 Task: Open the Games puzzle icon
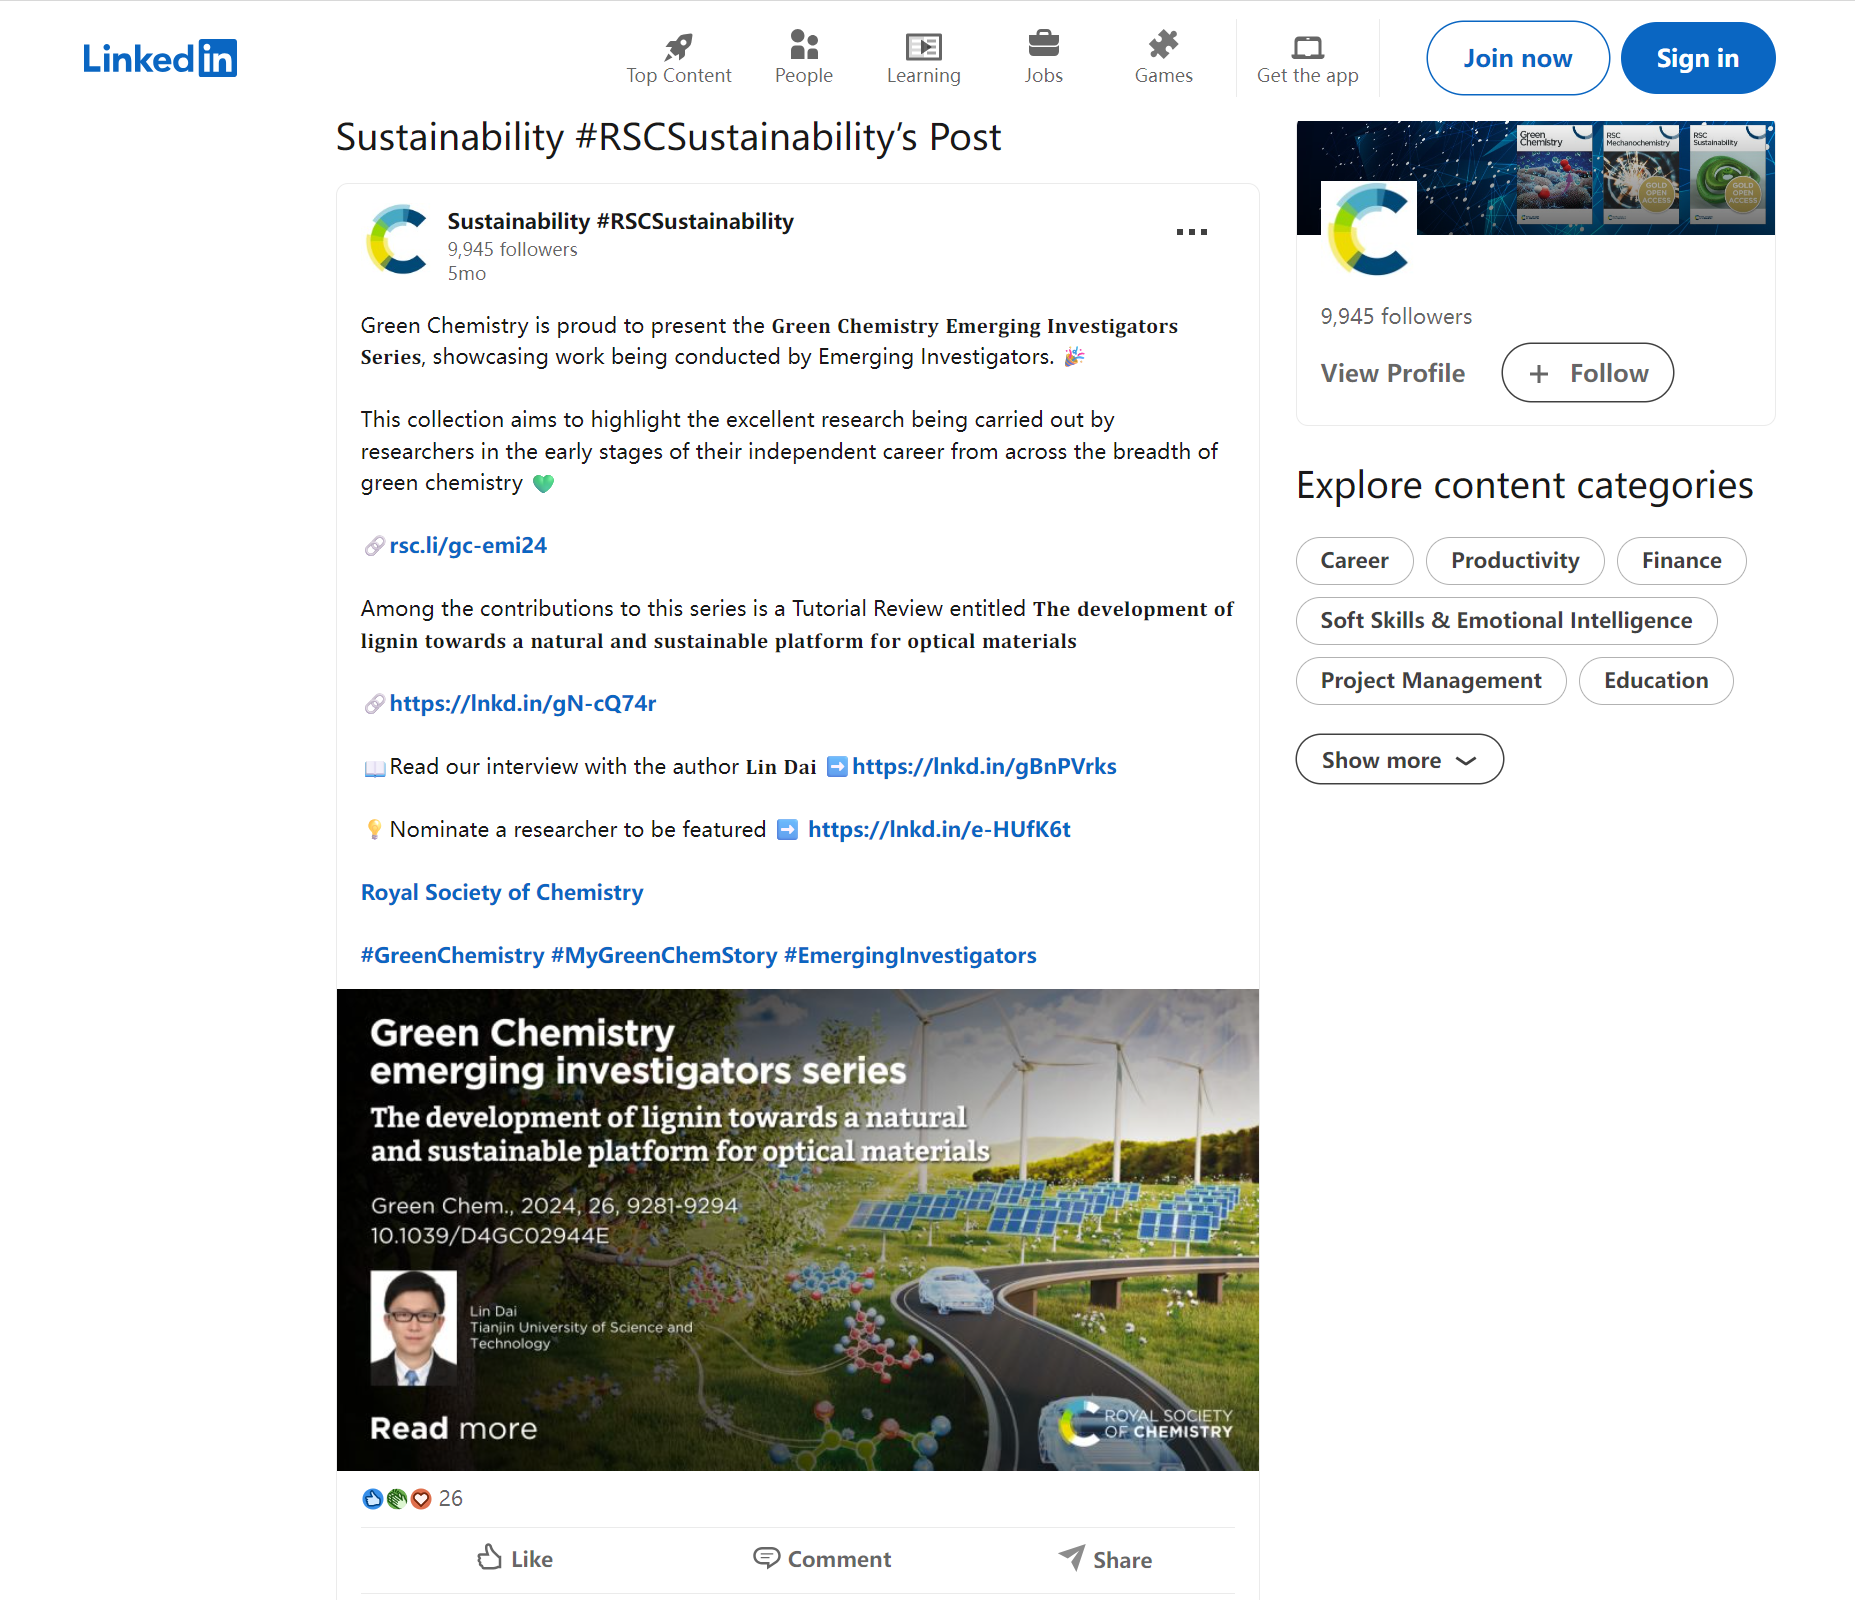point(1163,45)
